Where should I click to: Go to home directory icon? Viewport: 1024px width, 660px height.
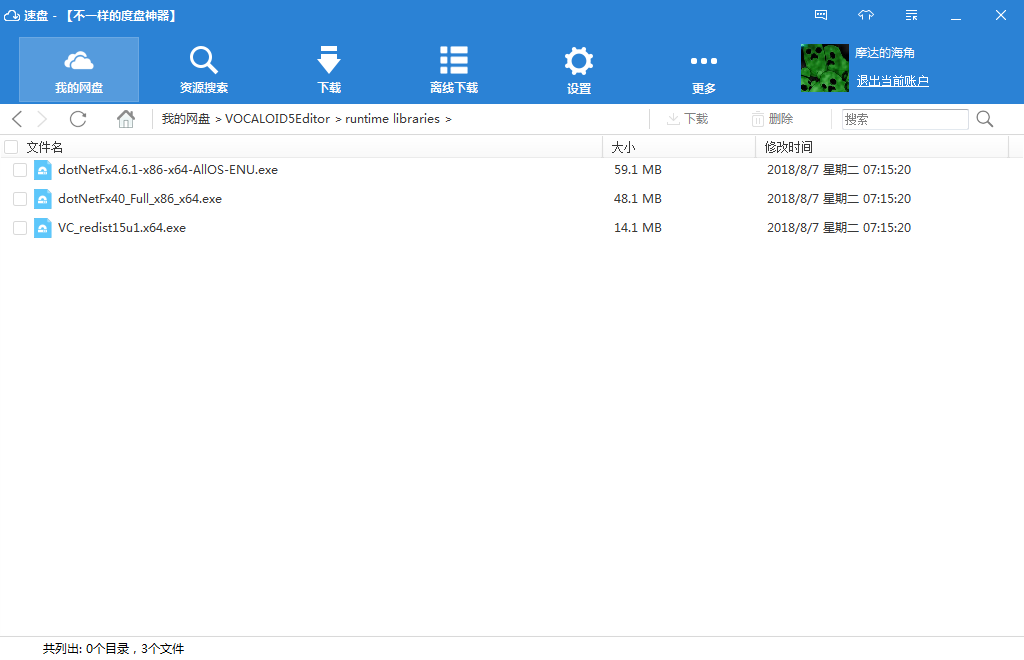tap(126, 119)
